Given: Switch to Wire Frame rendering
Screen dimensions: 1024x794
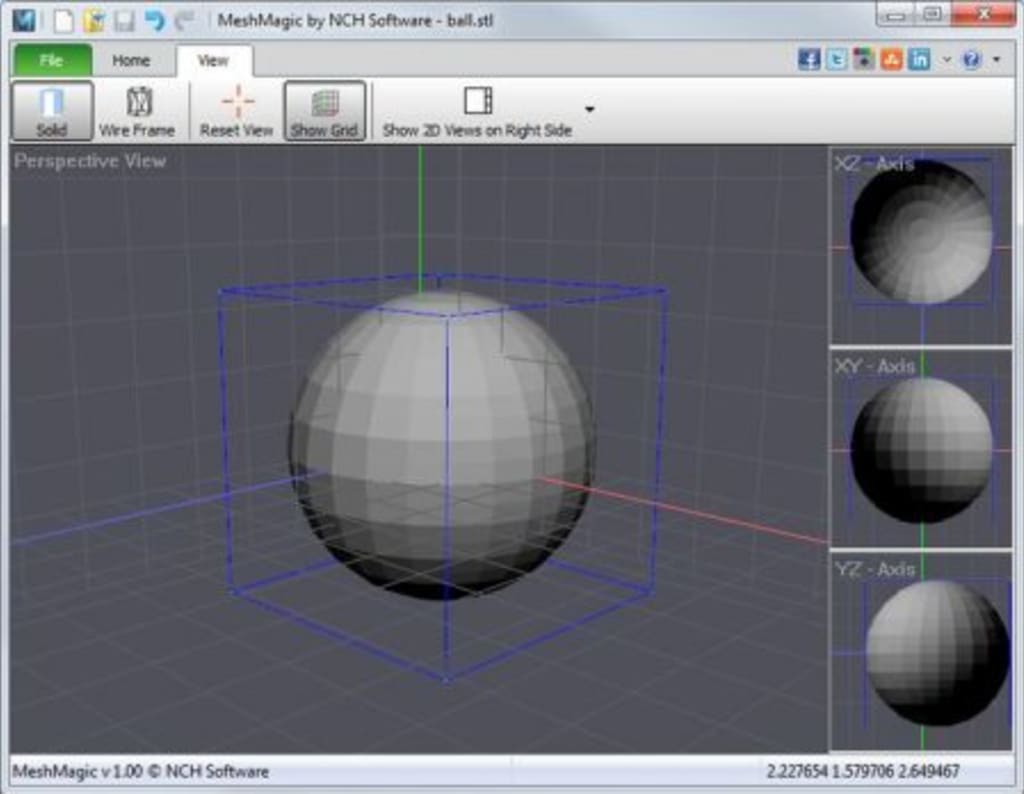Looking at the screenshot, I should click(137, 108).
